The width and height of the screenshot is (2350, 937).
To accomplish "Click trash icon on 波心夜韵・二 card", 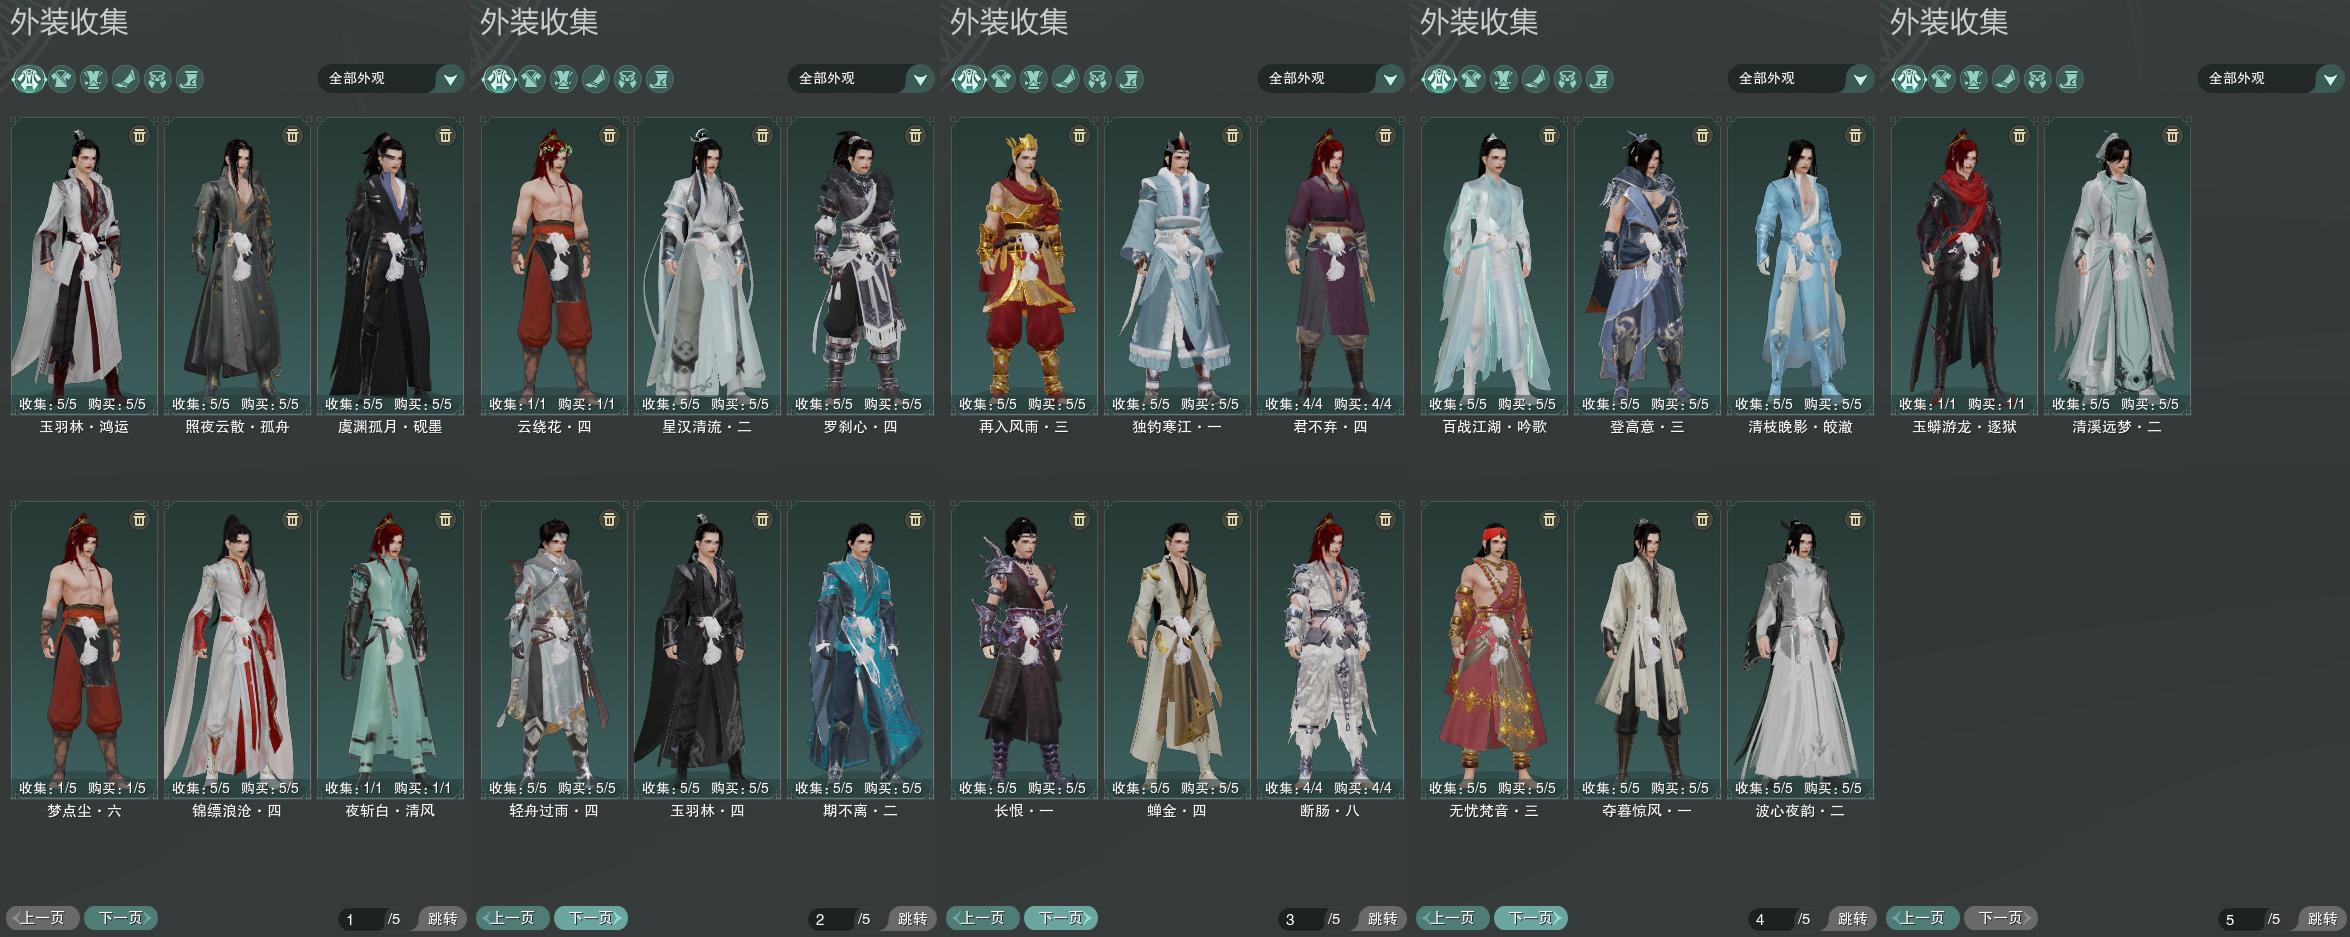I will click(x=1855, y=519).
